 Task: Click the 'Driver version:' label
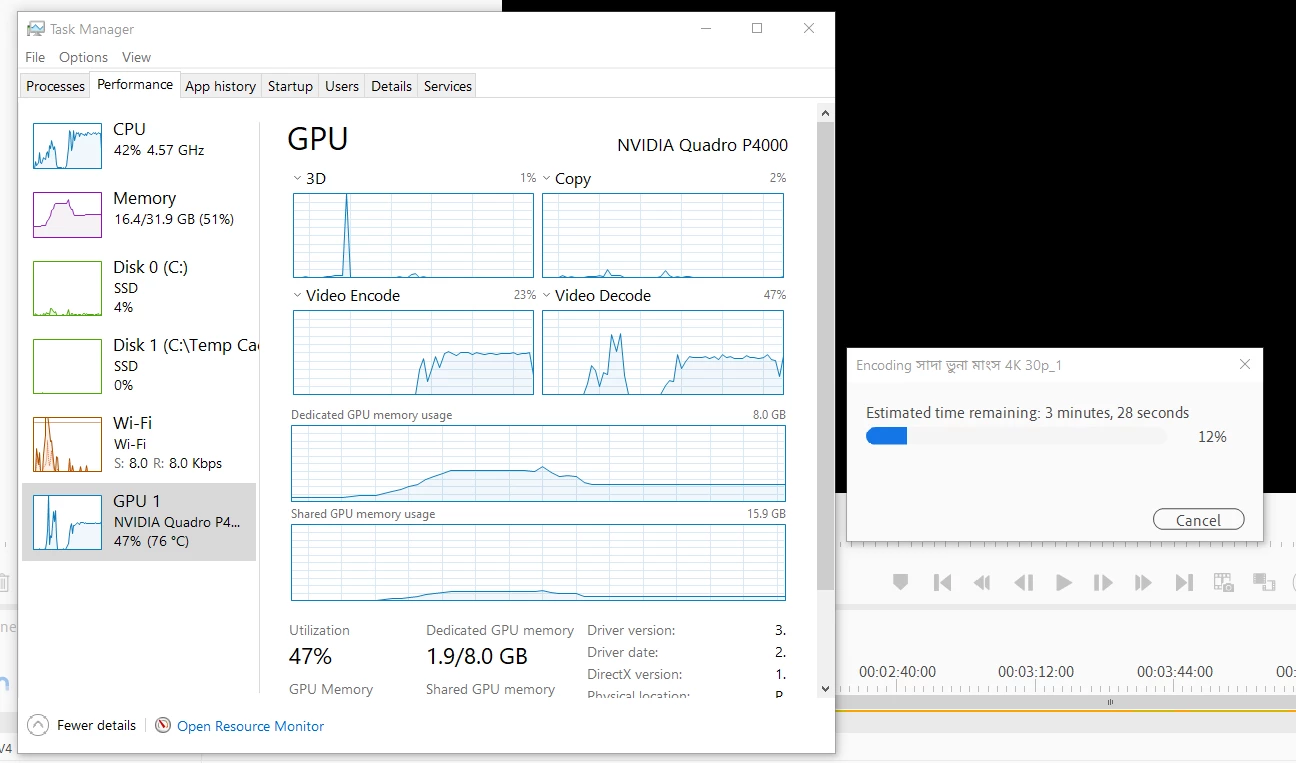pyautogui.click(x=631, y=630)
